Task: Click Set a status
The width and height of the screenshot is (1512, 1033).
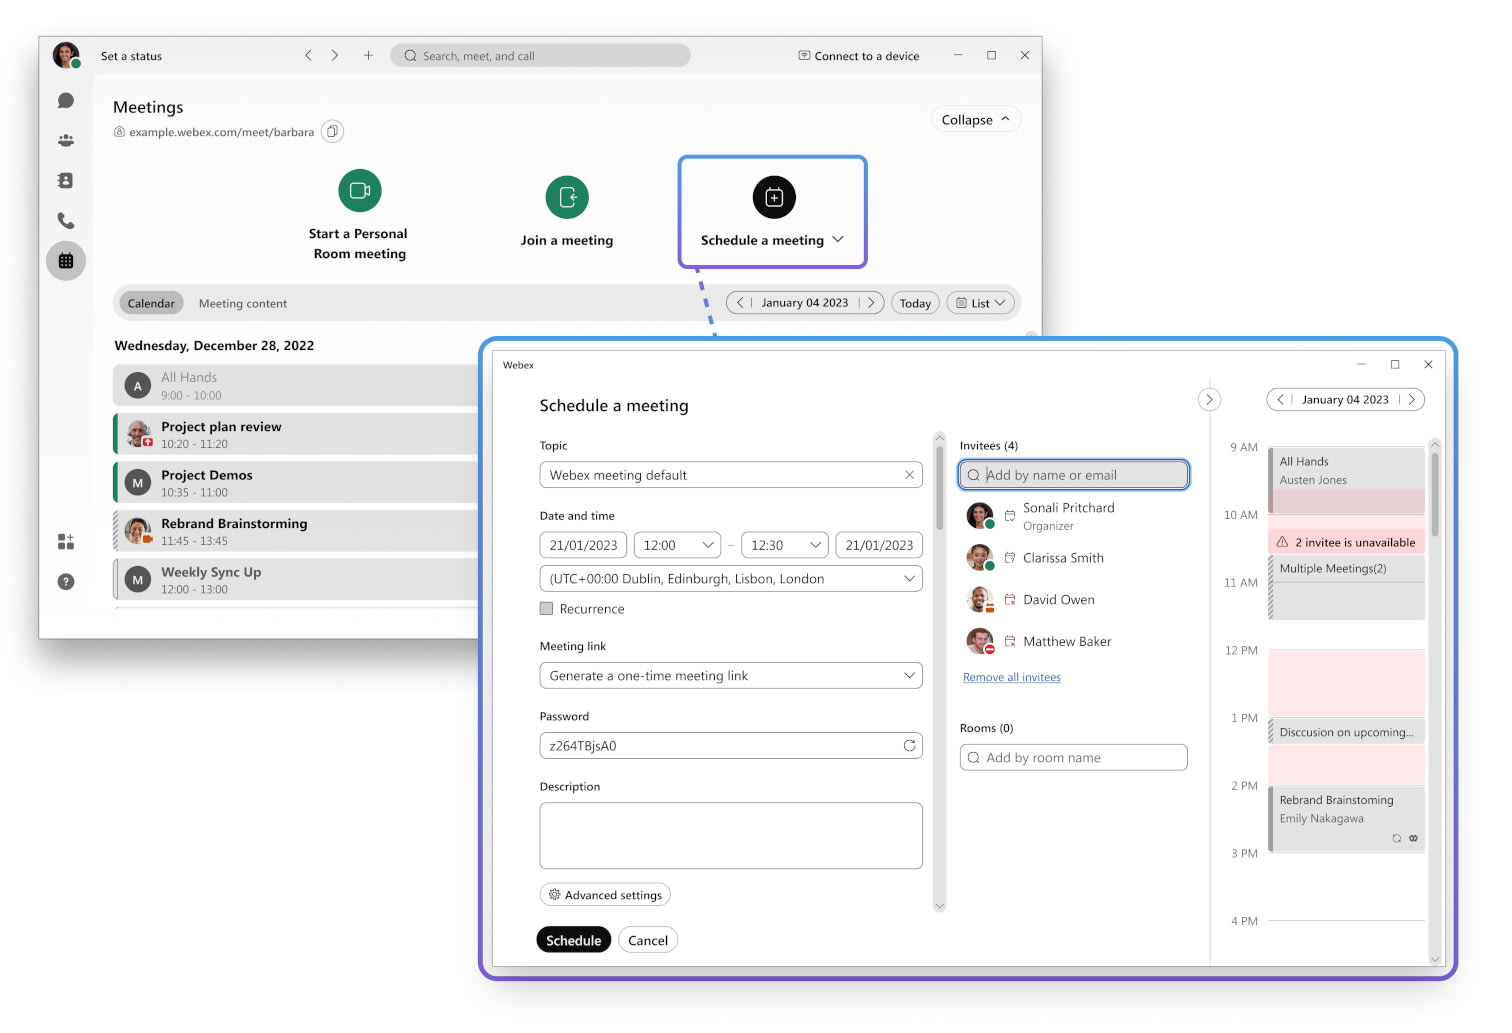Action: (131, 57)
